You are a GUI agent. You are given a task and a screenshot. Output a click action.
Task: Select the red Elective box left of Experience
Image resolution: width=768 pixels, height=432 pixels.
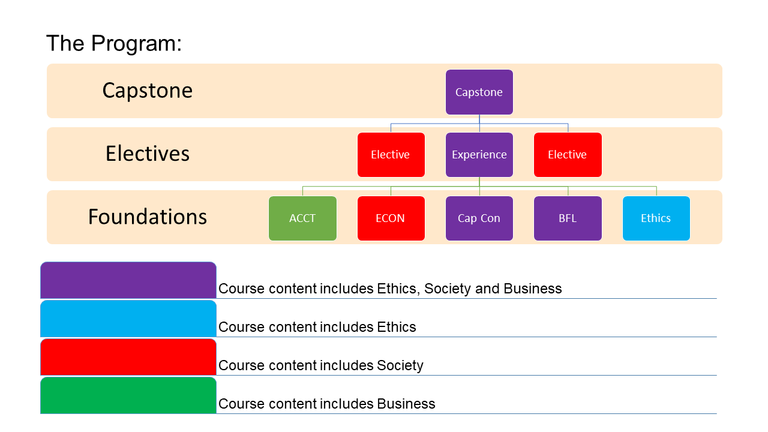[x=391, y=155]
